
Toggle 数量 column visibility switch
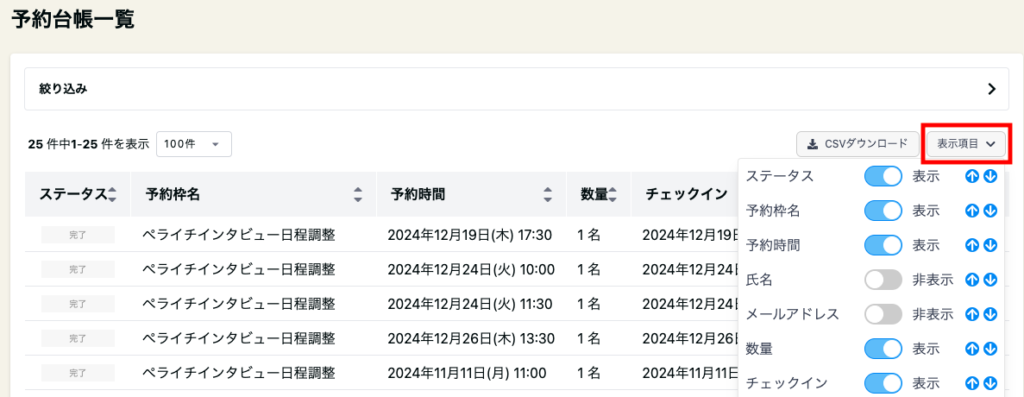pos(883,349)
